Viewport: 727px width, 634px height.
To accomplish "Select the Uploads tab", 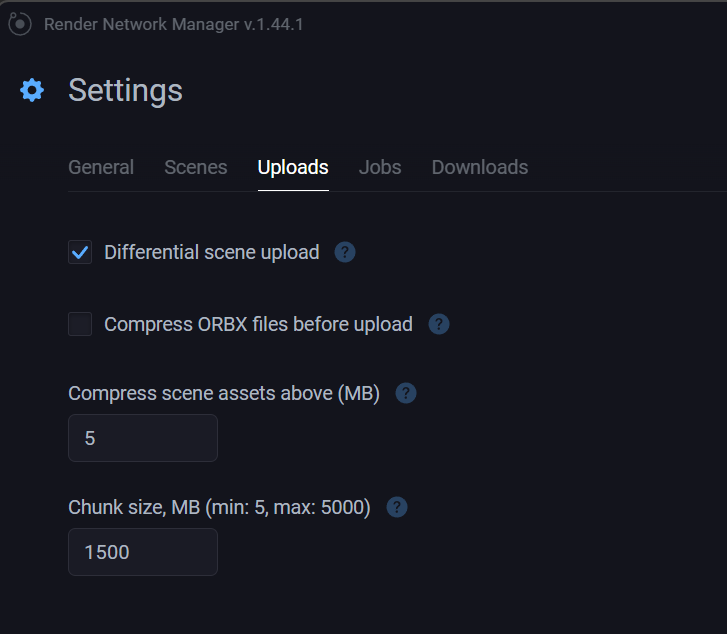I will [x=293, y=167].
